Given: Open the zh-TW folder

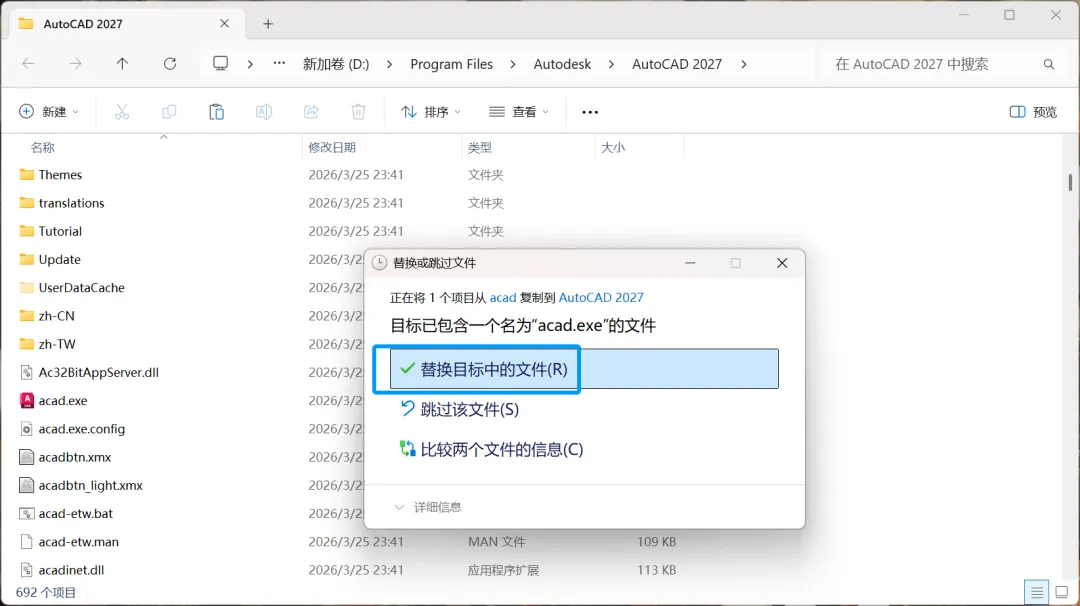Looking at the screenshot, I should coord(48,344).
